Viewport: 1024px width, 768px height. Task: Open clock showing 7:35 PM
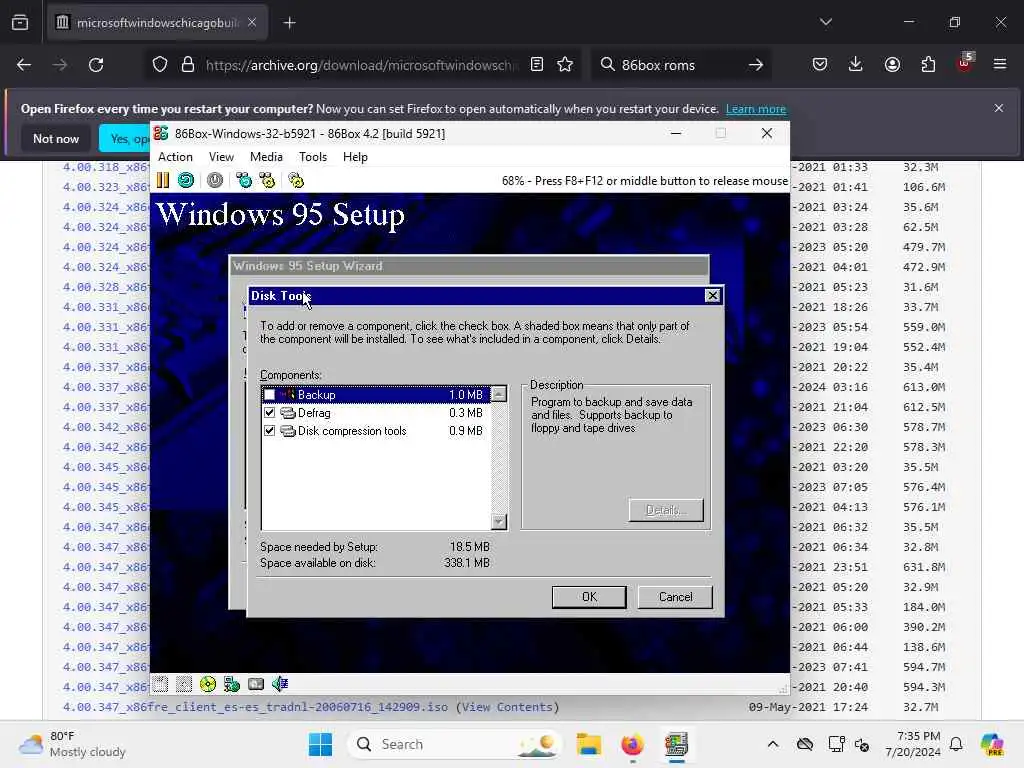912,744
